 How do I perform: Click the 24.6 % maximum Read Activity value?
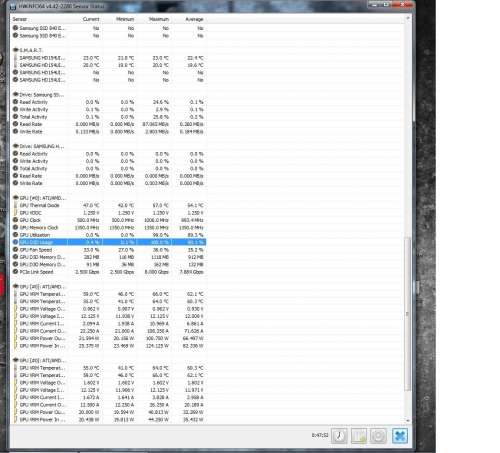(161, 102)
